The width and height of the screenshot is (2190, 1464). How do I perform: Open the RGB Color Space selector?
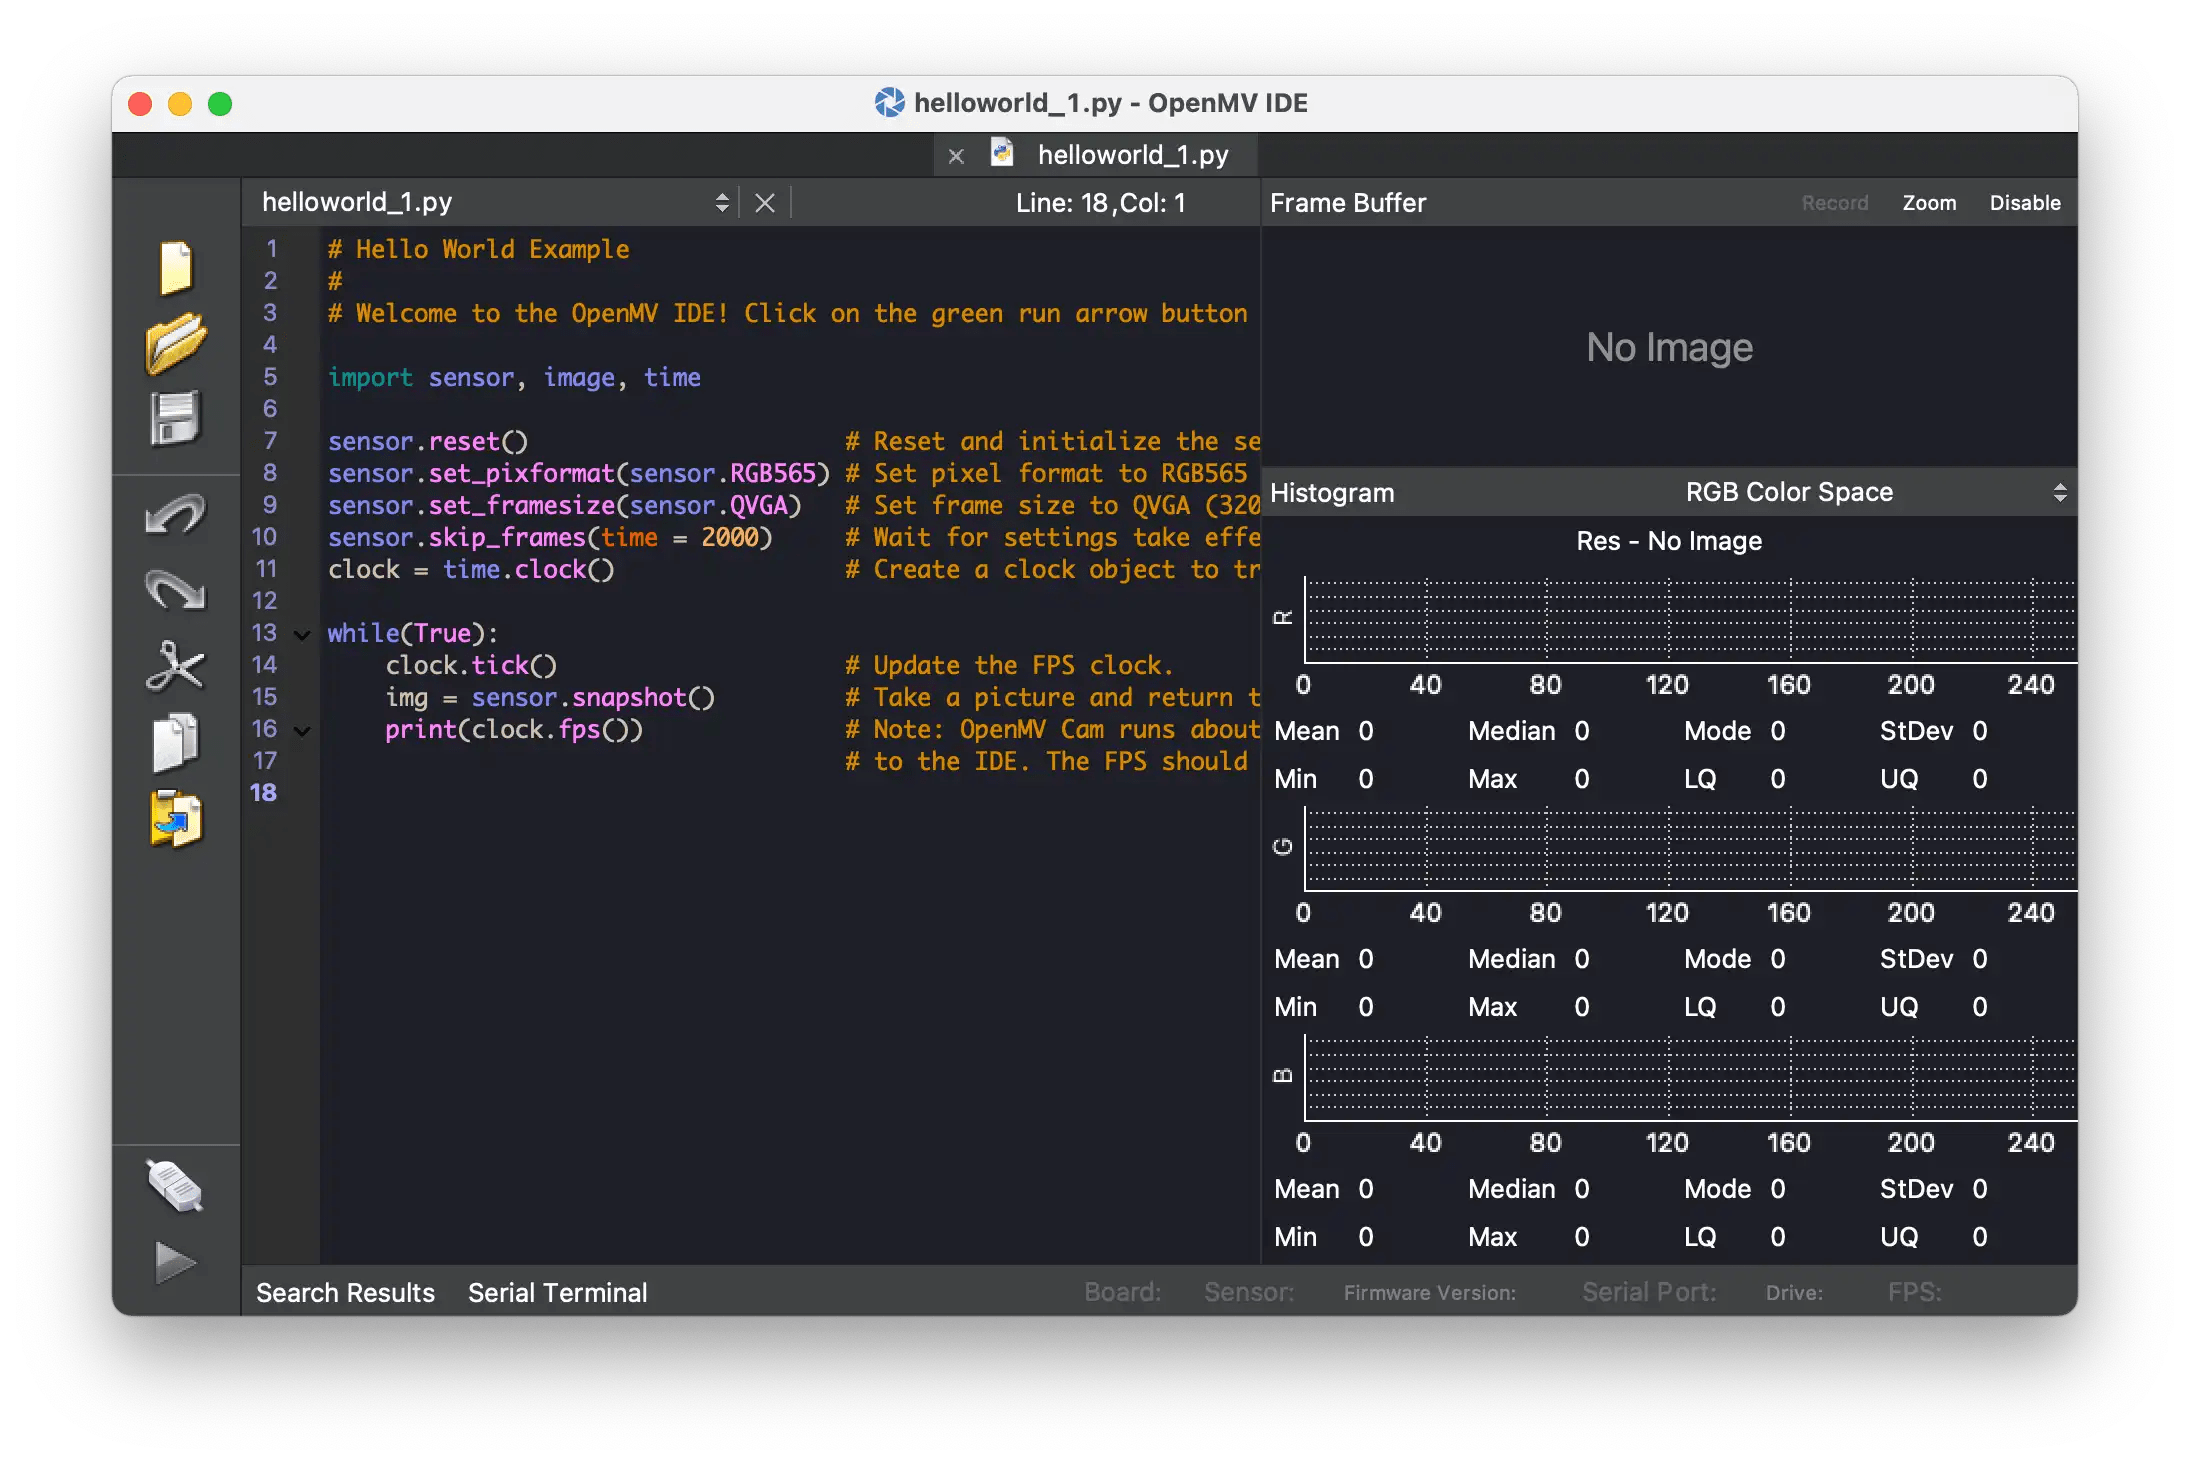point(2059,491)
